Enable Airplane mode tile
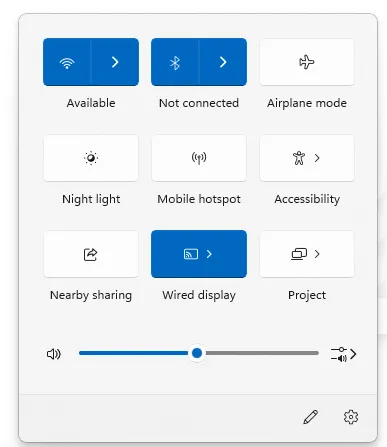 pyautogui.click(x=307, y=62)
